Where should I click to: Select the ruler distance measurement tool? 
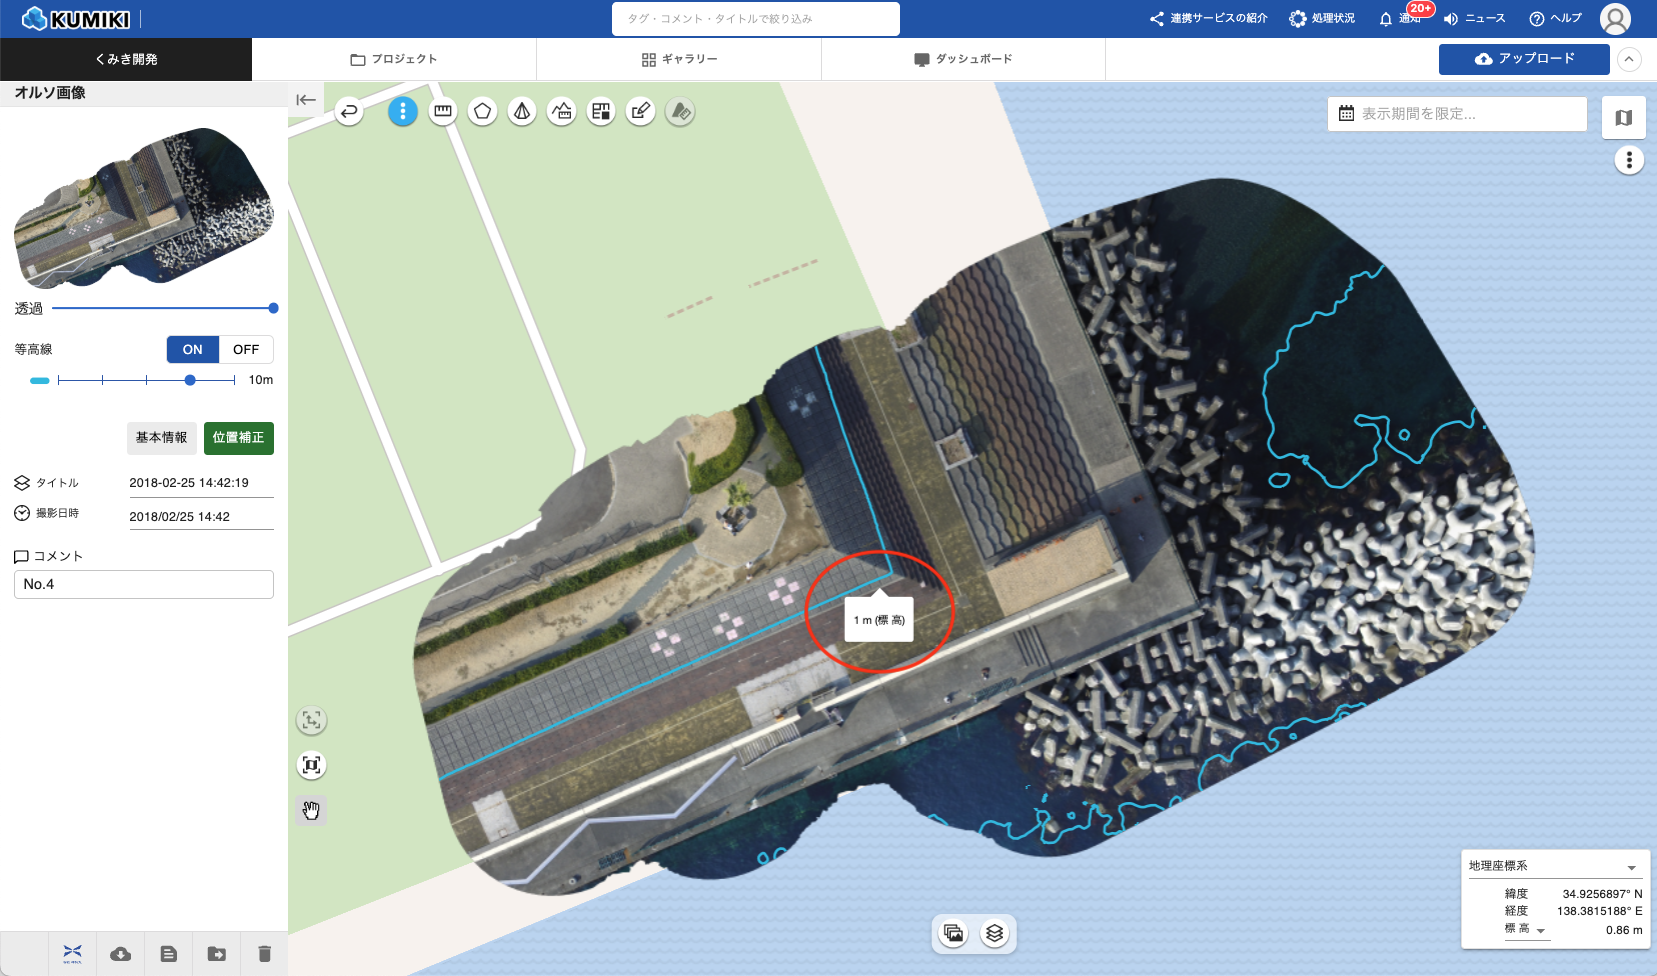click(x=443, y=111)
